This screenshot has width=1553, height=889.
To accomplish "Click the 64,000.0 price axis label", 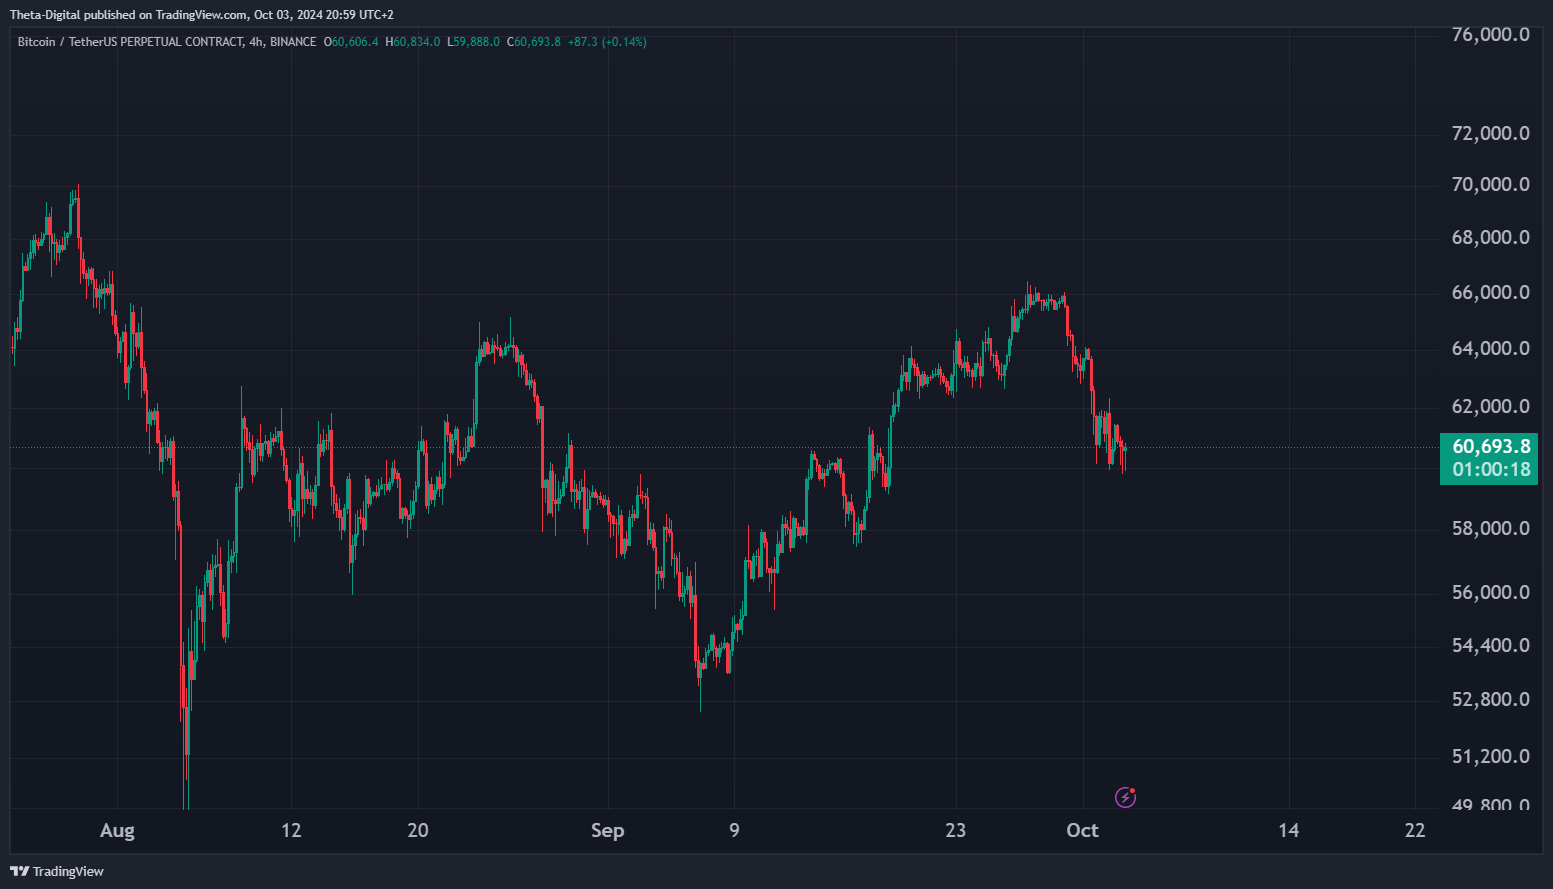I will pos(1490,348).
